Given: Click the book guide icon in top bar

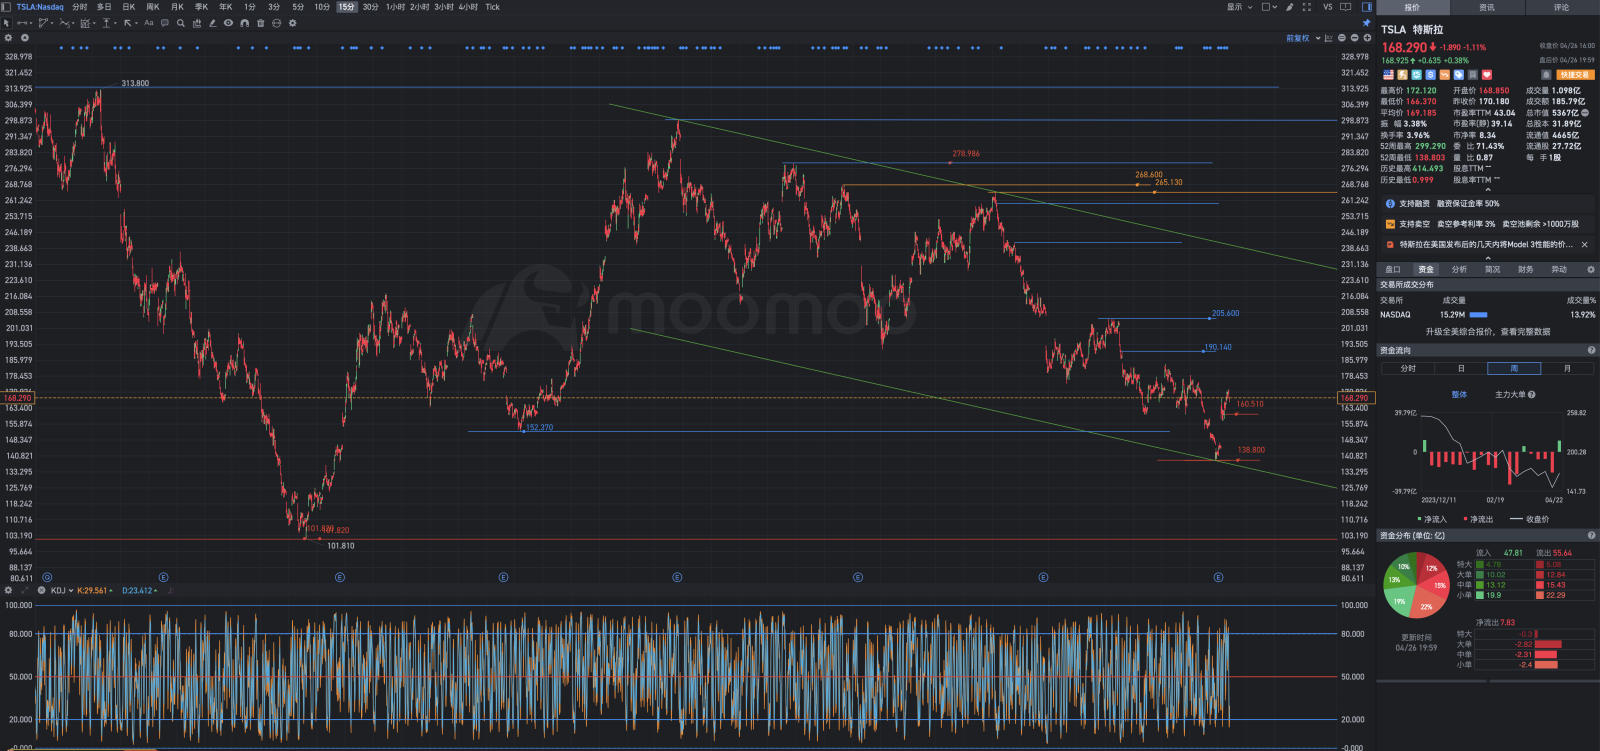Looking at the screenshot, I should [x=1346, y=7].
